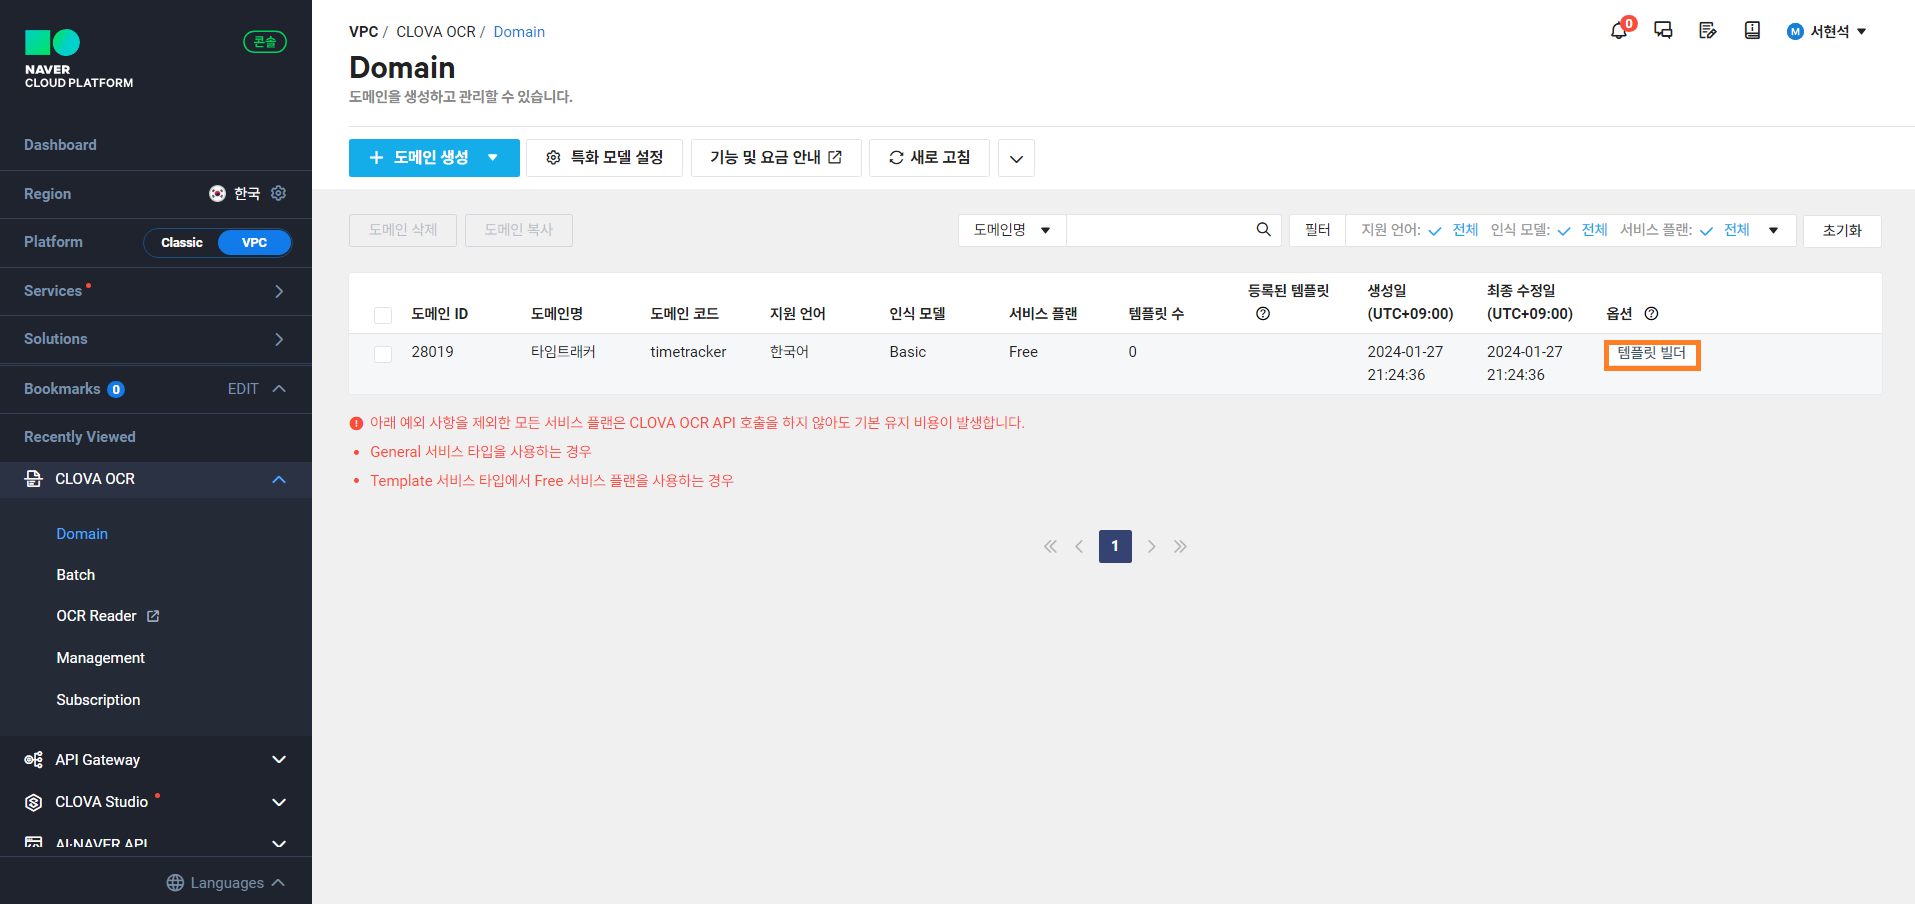Click help icon next to 등록된 템플릿
Screen dimensions: 1915x904
coord(1263,314)
